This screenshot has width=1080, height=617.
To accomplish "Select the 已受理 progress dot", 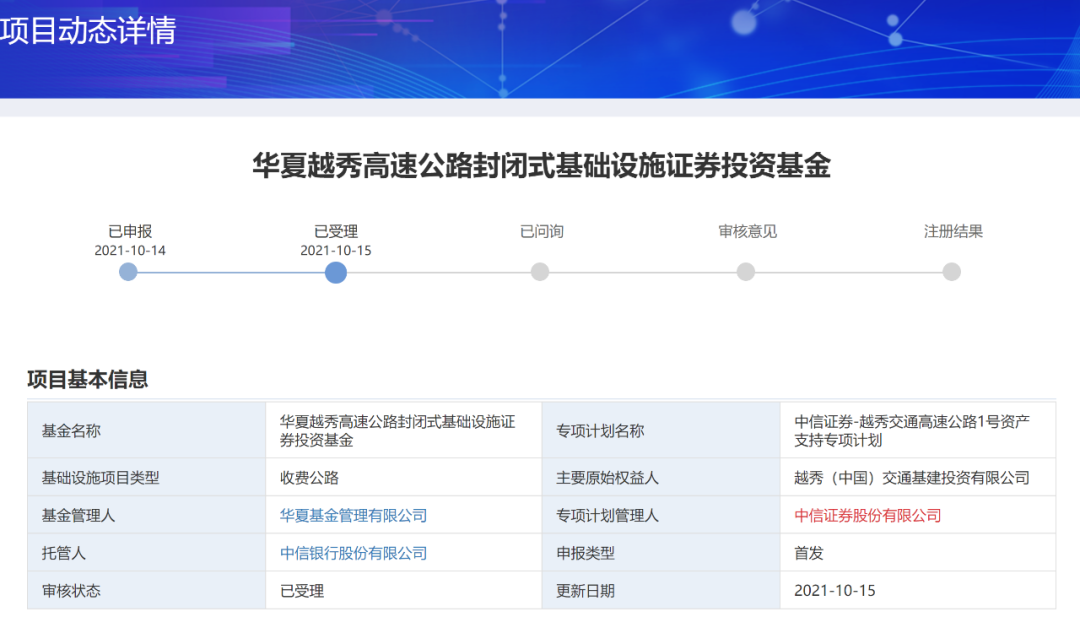I will click(x=336, y=272).
